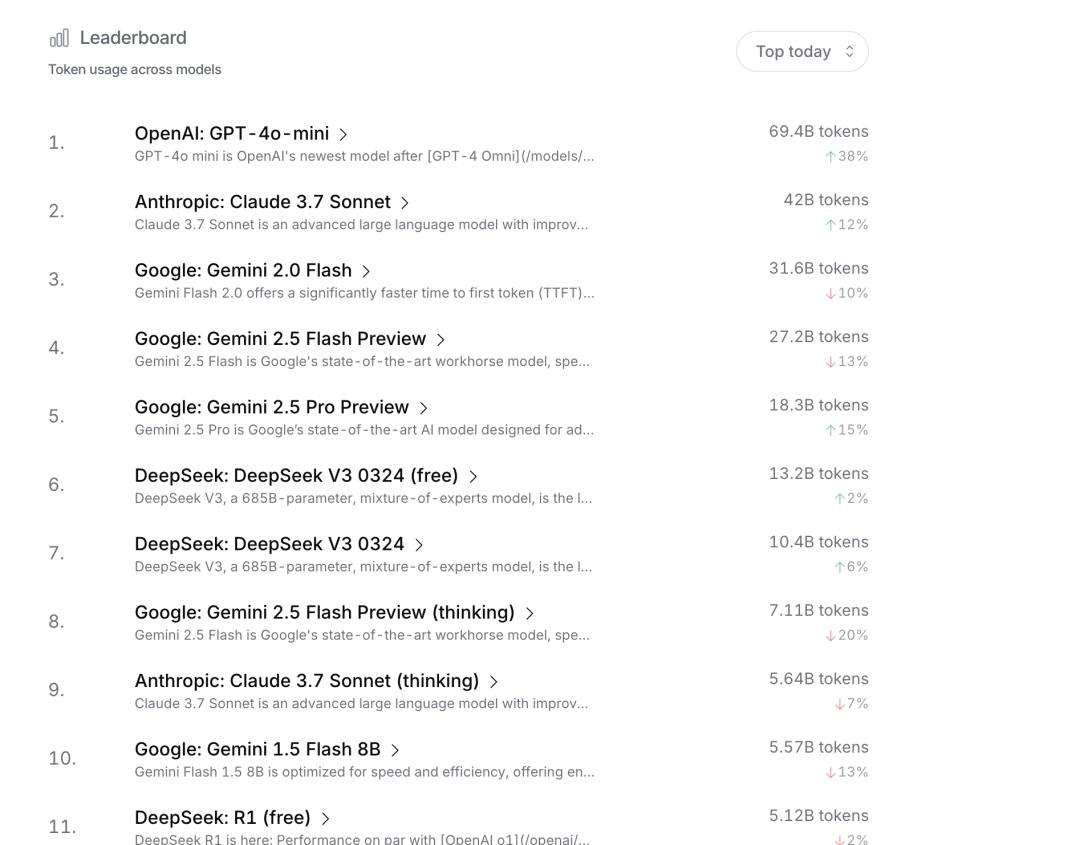Open Gemini 2.5 Flash Preview (thinking) link

click(325, 612)
